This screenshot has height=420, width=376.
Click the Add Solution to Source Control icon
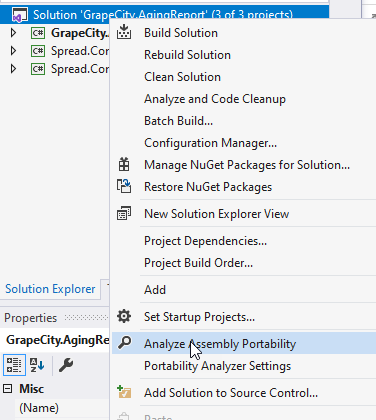tap(124, 392)
